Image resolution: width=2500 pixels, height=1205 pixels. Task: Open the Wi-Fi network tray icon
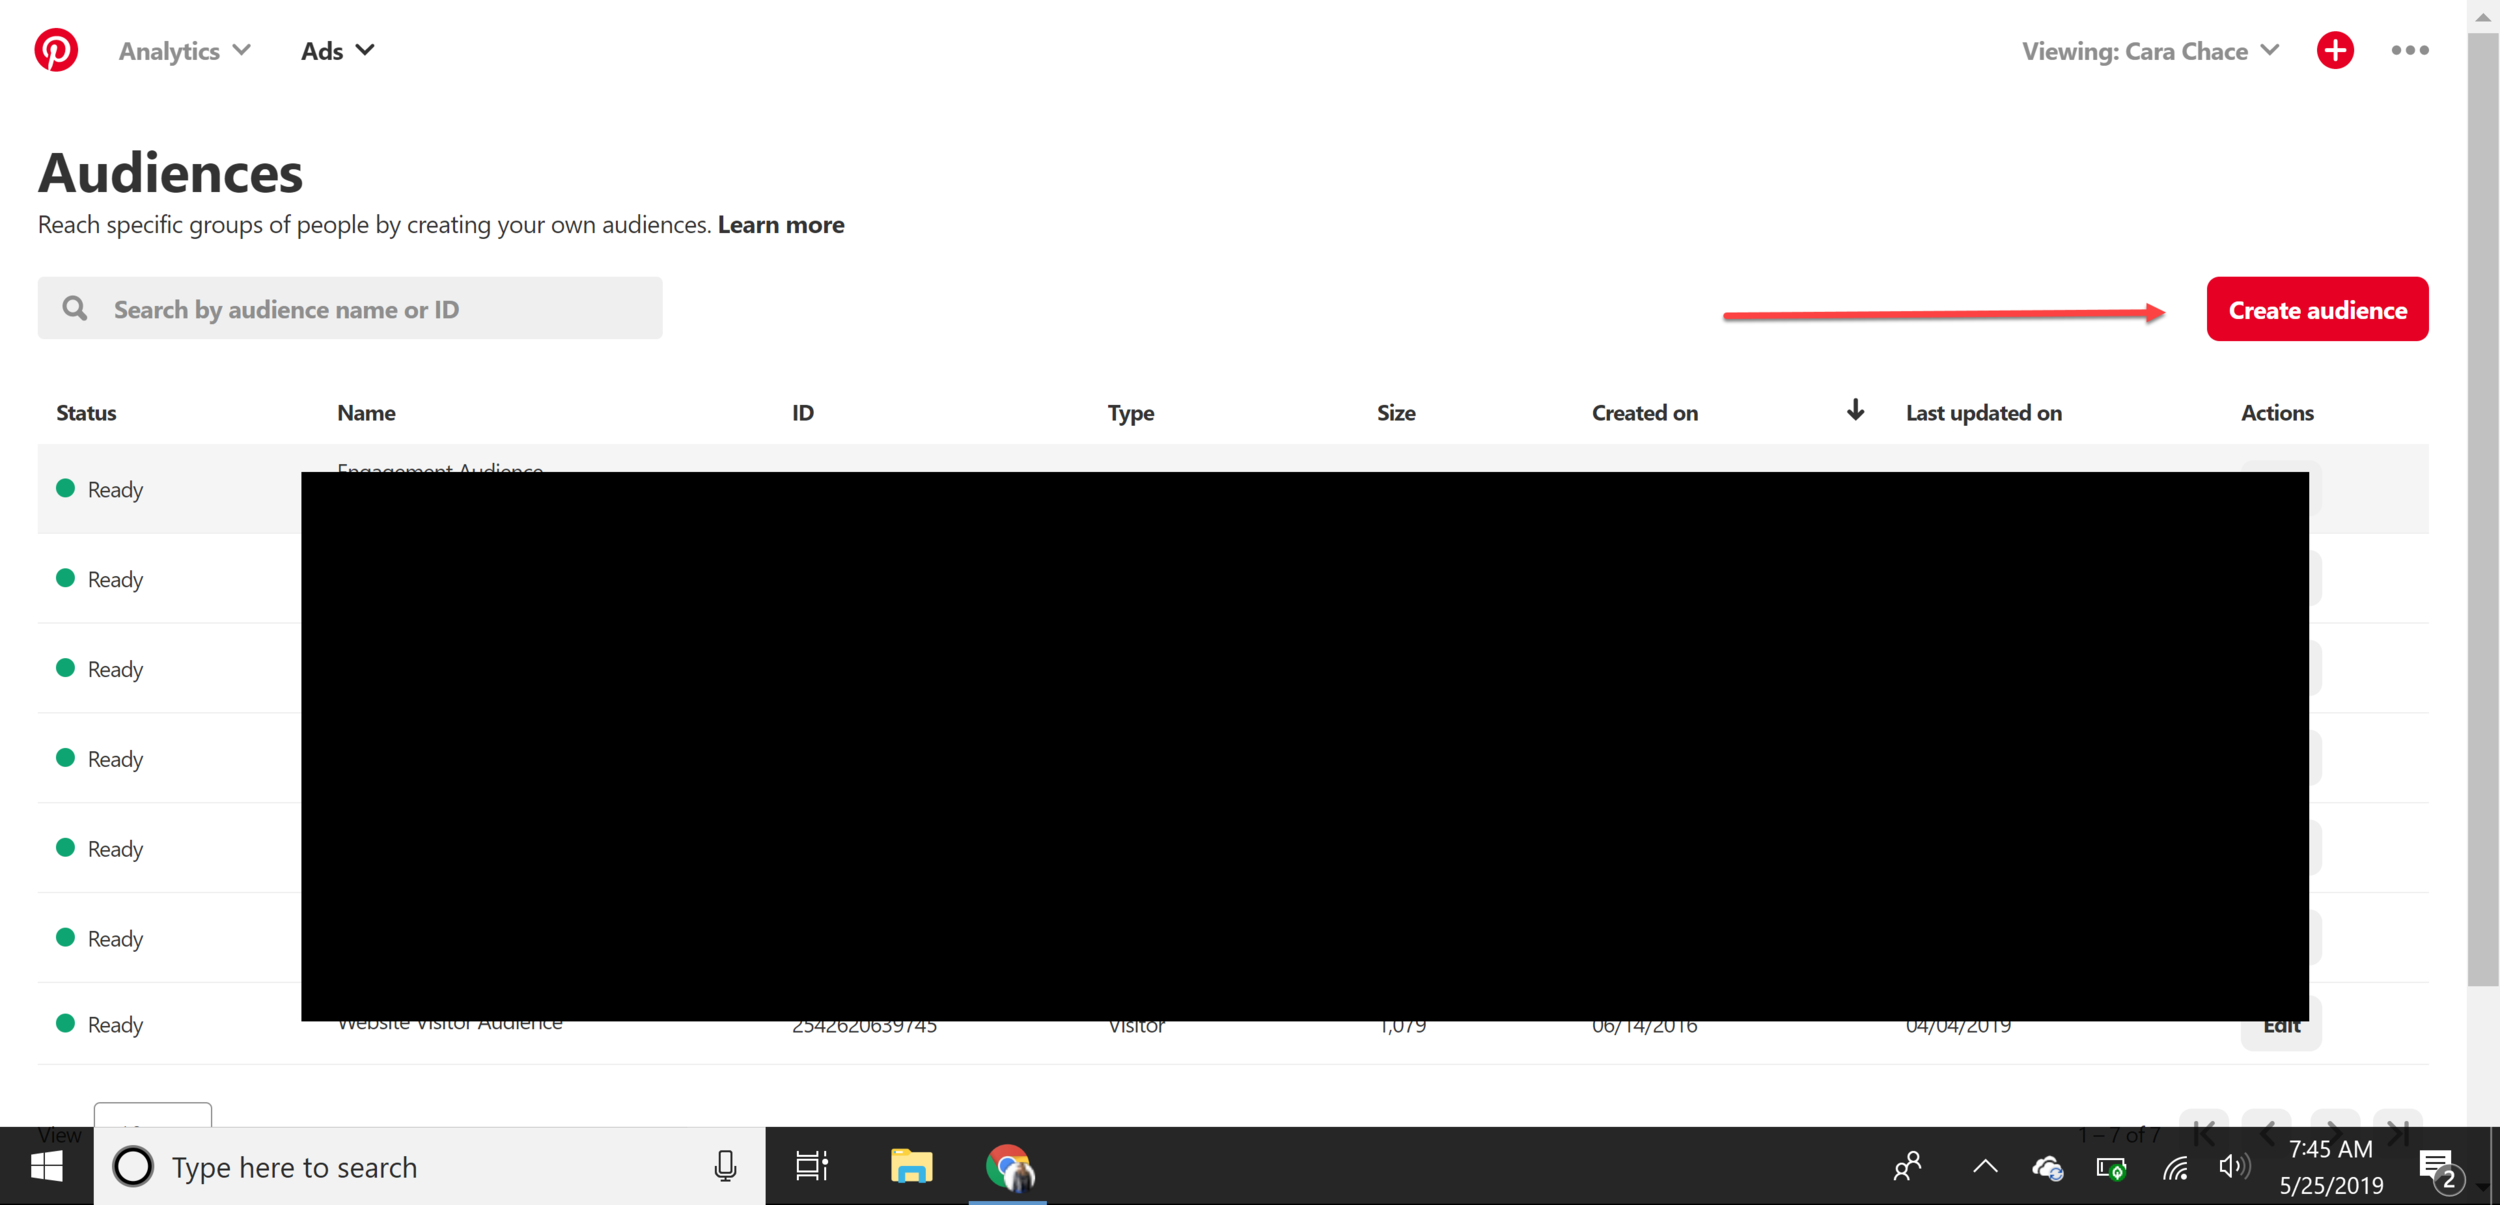(2175, 1167)
